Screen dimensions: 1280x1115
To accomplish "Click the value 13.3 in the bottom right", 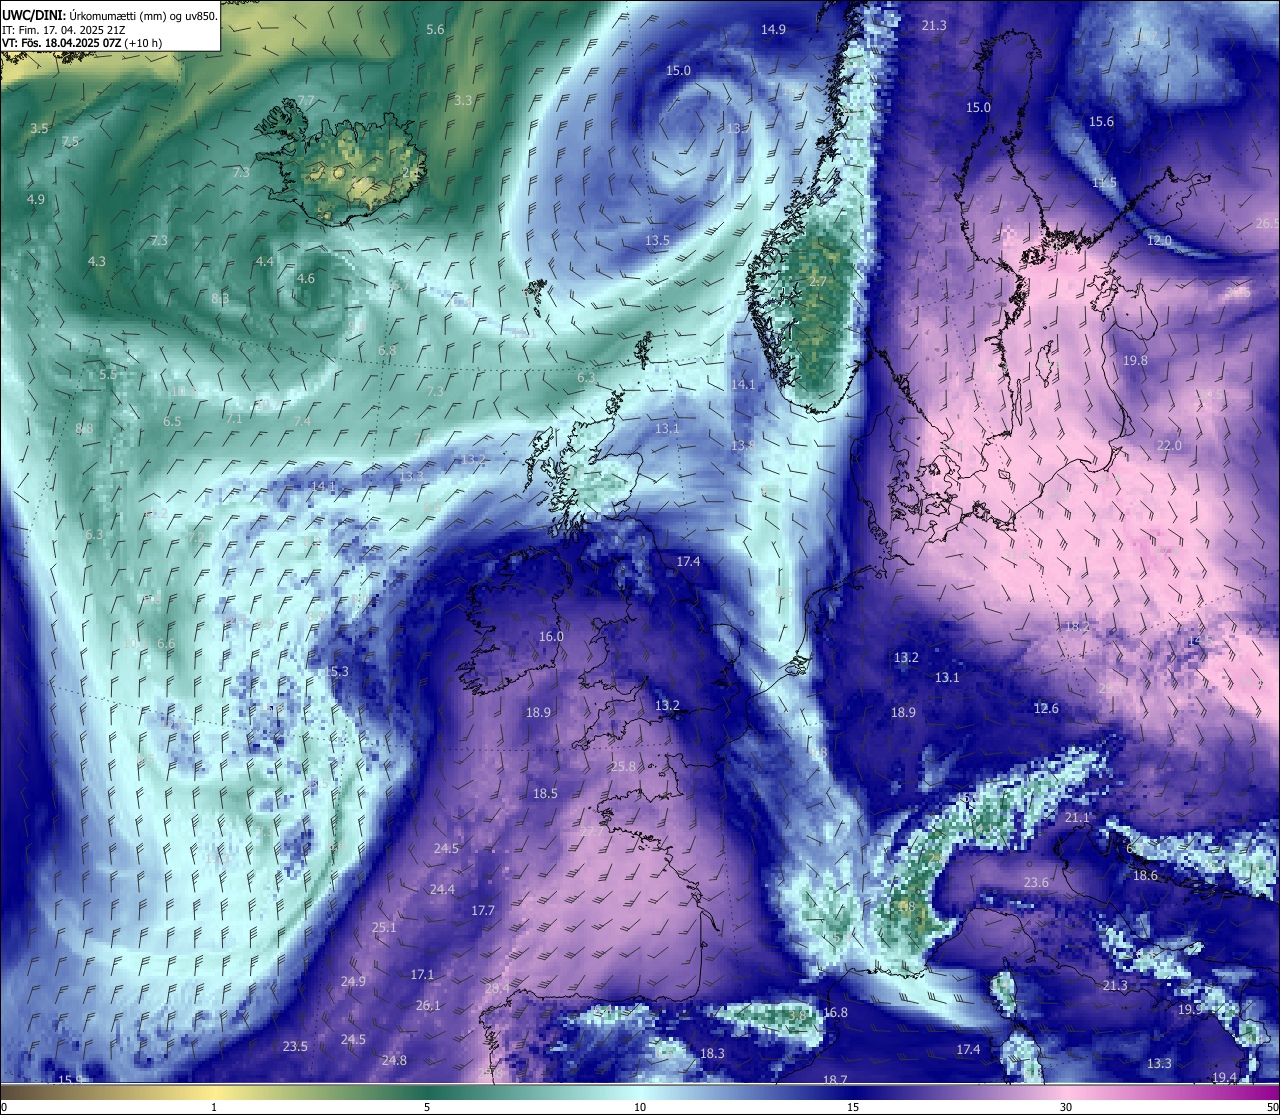I will (x=1159, y=1064).
